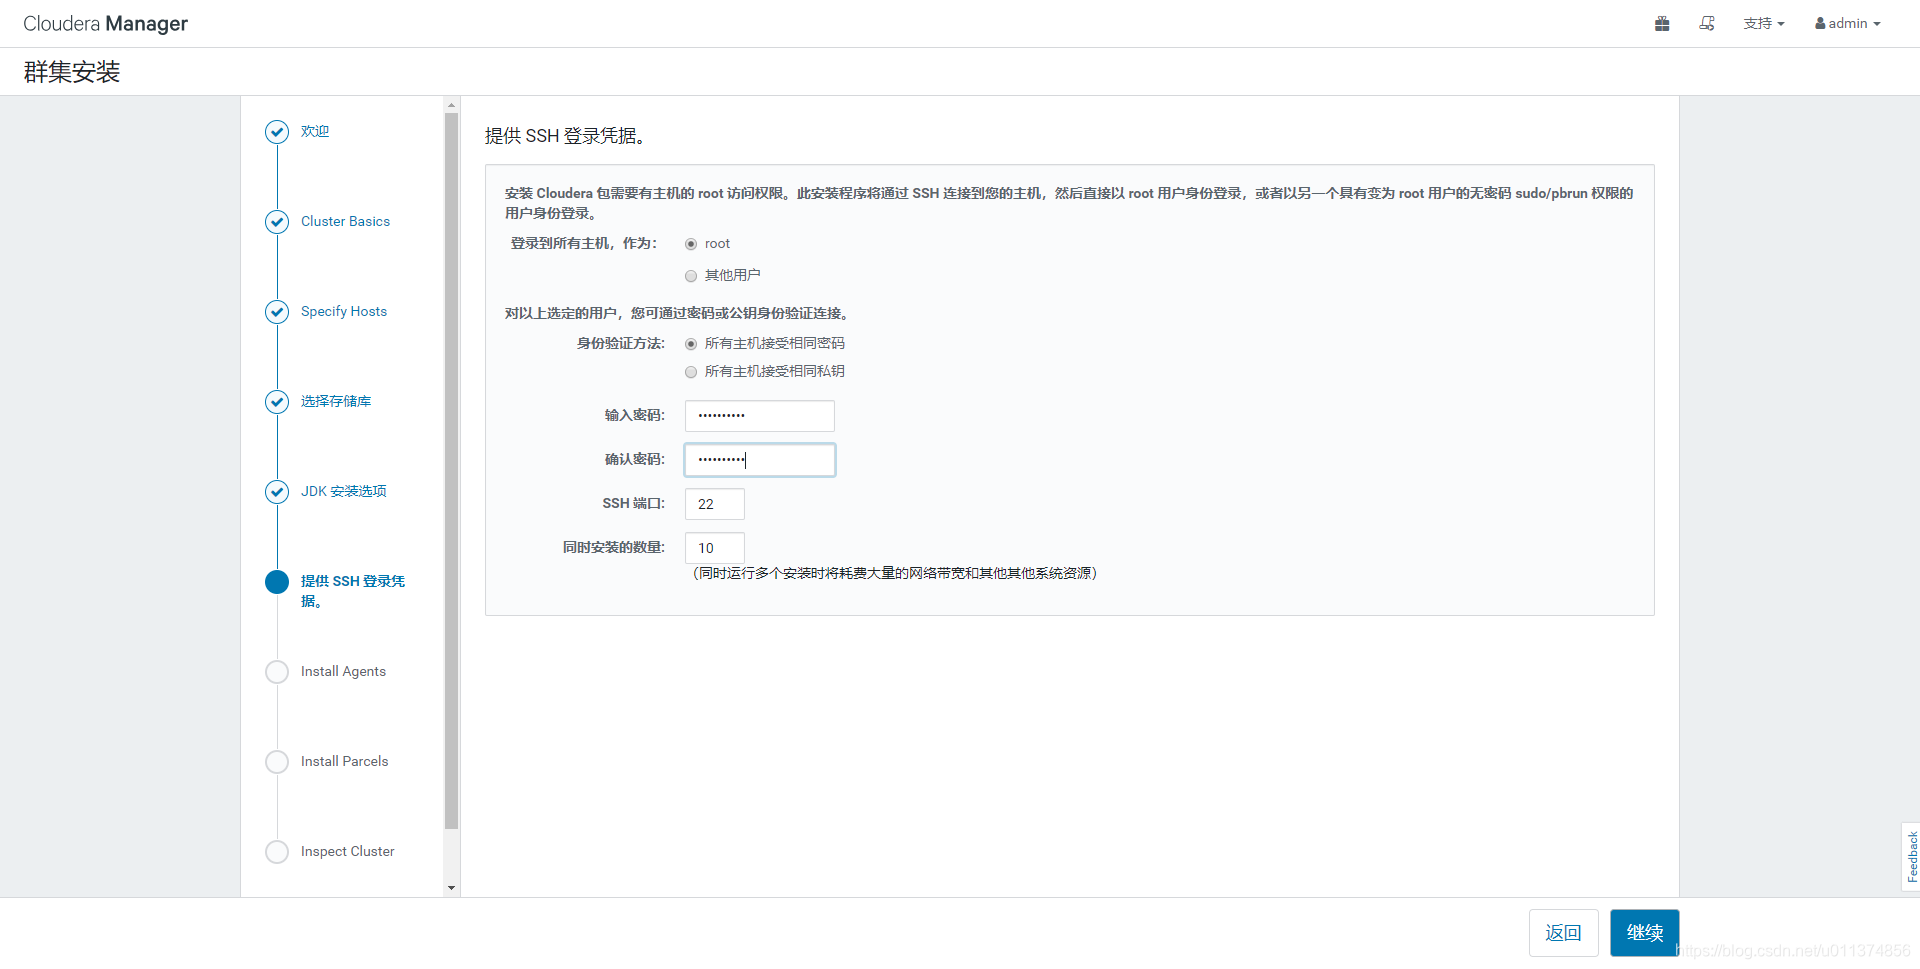The height and width of the screenshot is (969, 1920).
Task: Open the Cloudera Manager home logo
Action: tap(105, 23)
